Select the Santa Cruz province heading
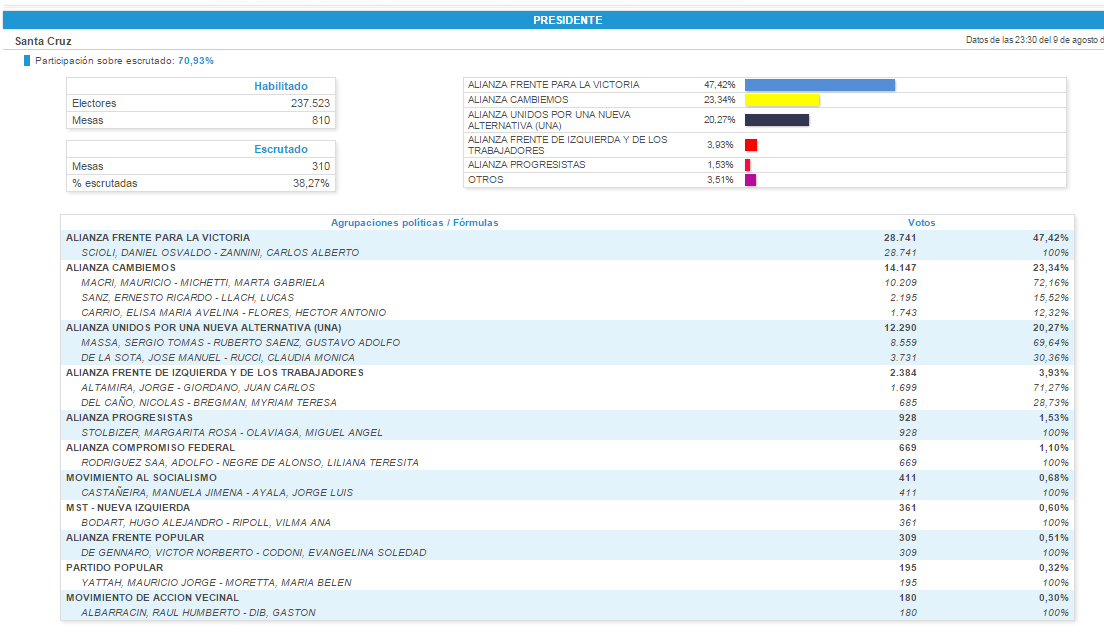 tap(43, 42)
